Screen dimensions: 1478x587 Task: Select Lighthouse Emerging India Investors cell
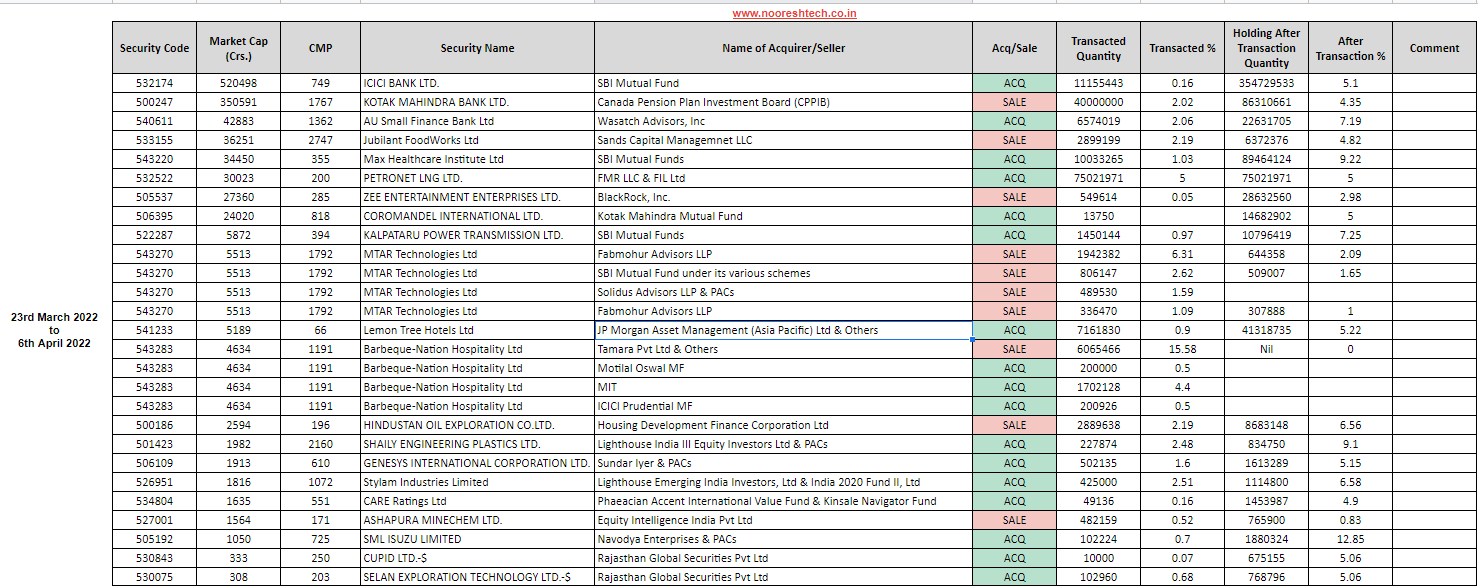click(783, 482)
